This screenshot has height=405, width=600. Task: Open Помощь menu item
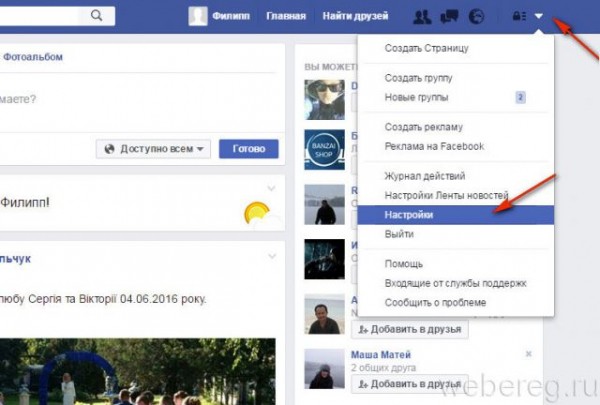[456, 264]
